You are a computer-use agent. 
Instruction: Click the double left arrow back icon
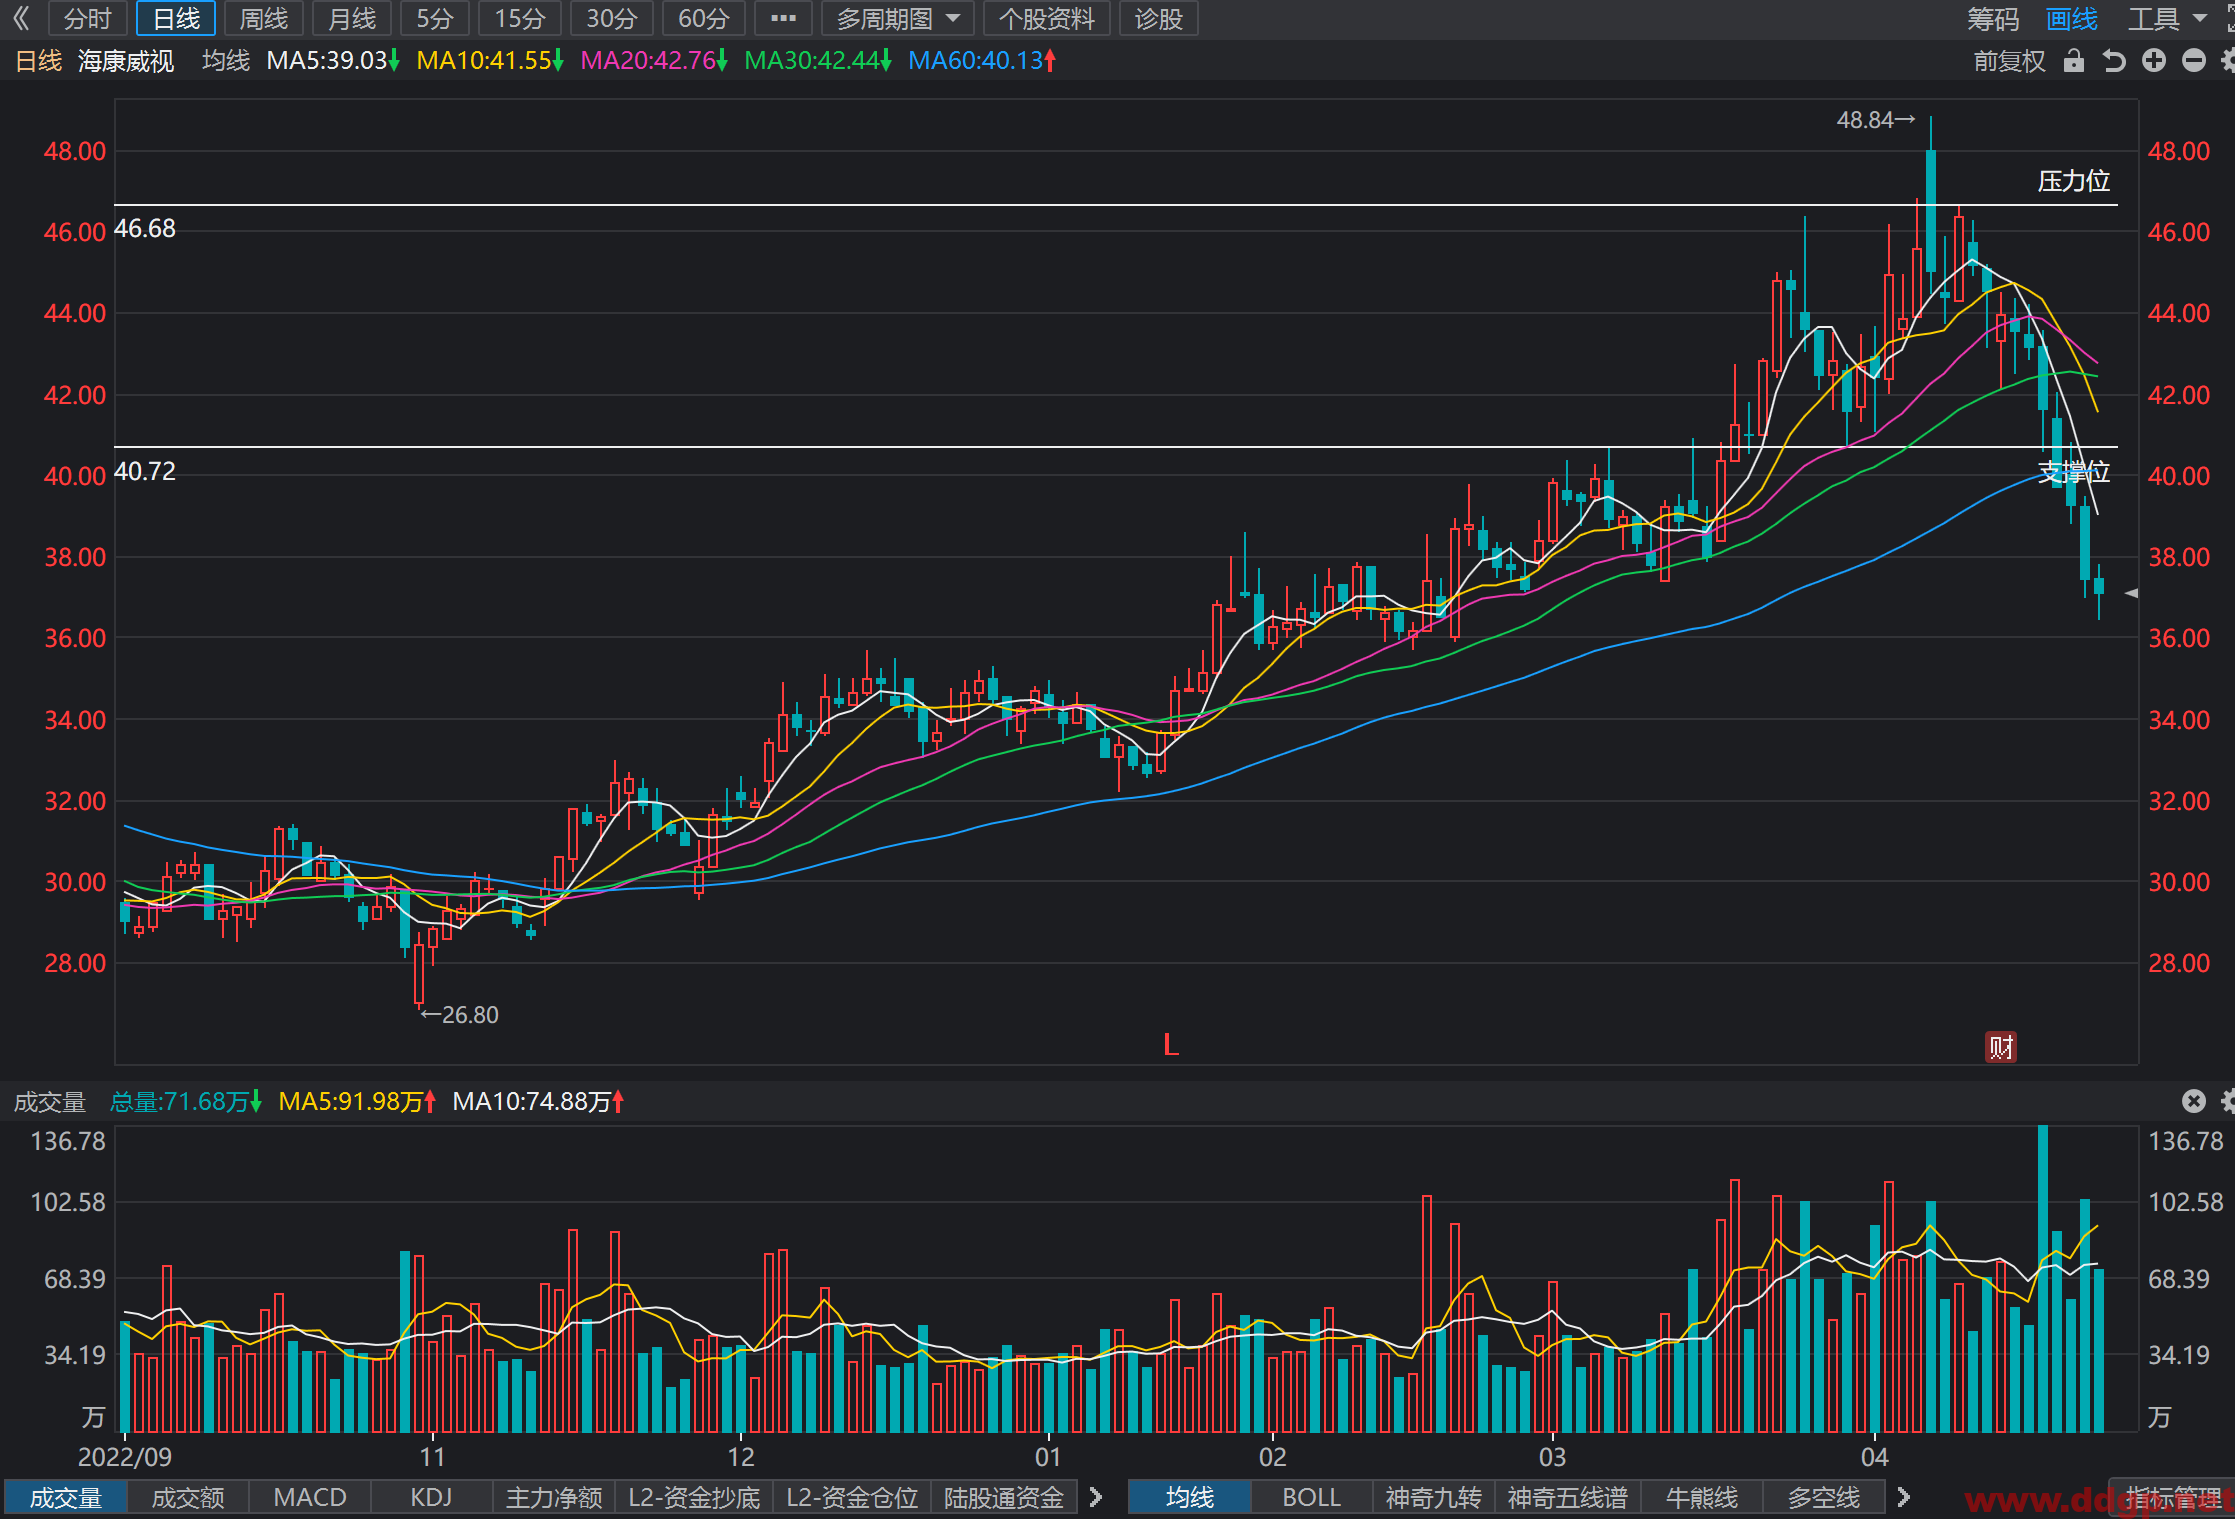21,18
